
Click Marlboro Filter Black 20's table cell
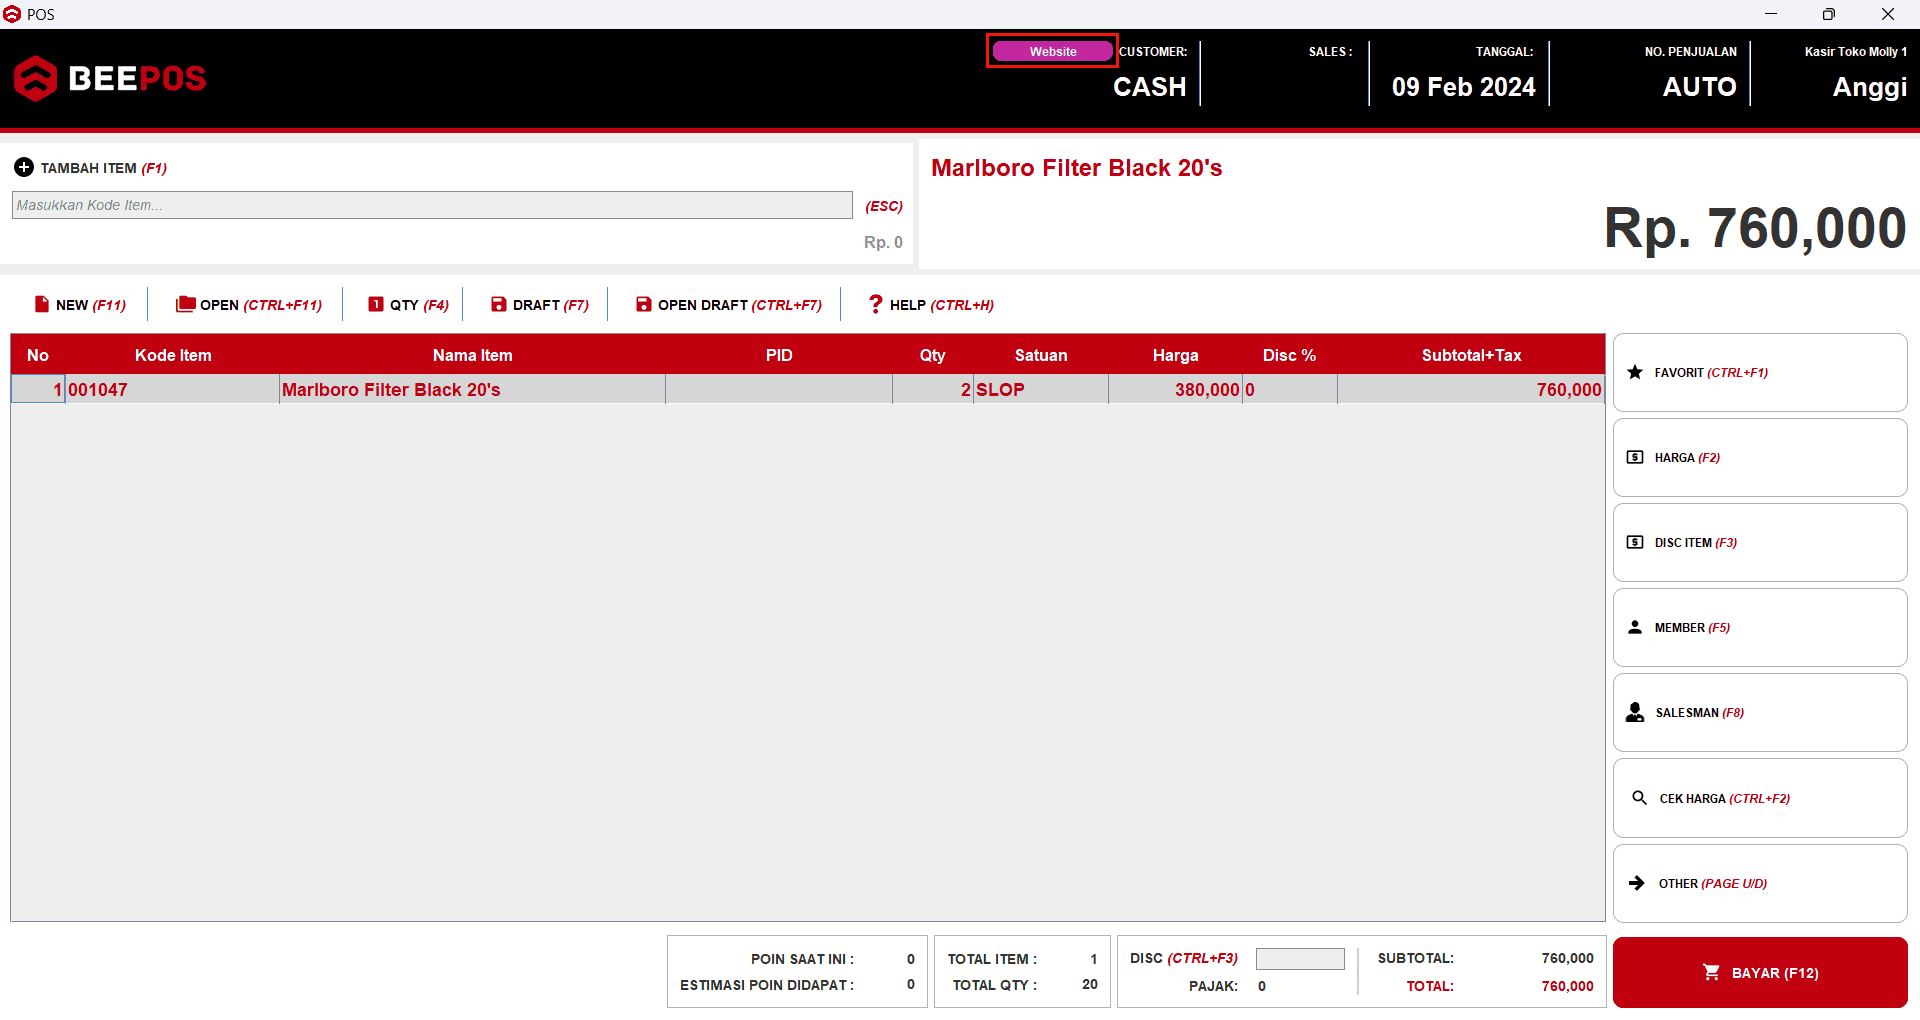point(472,389)
